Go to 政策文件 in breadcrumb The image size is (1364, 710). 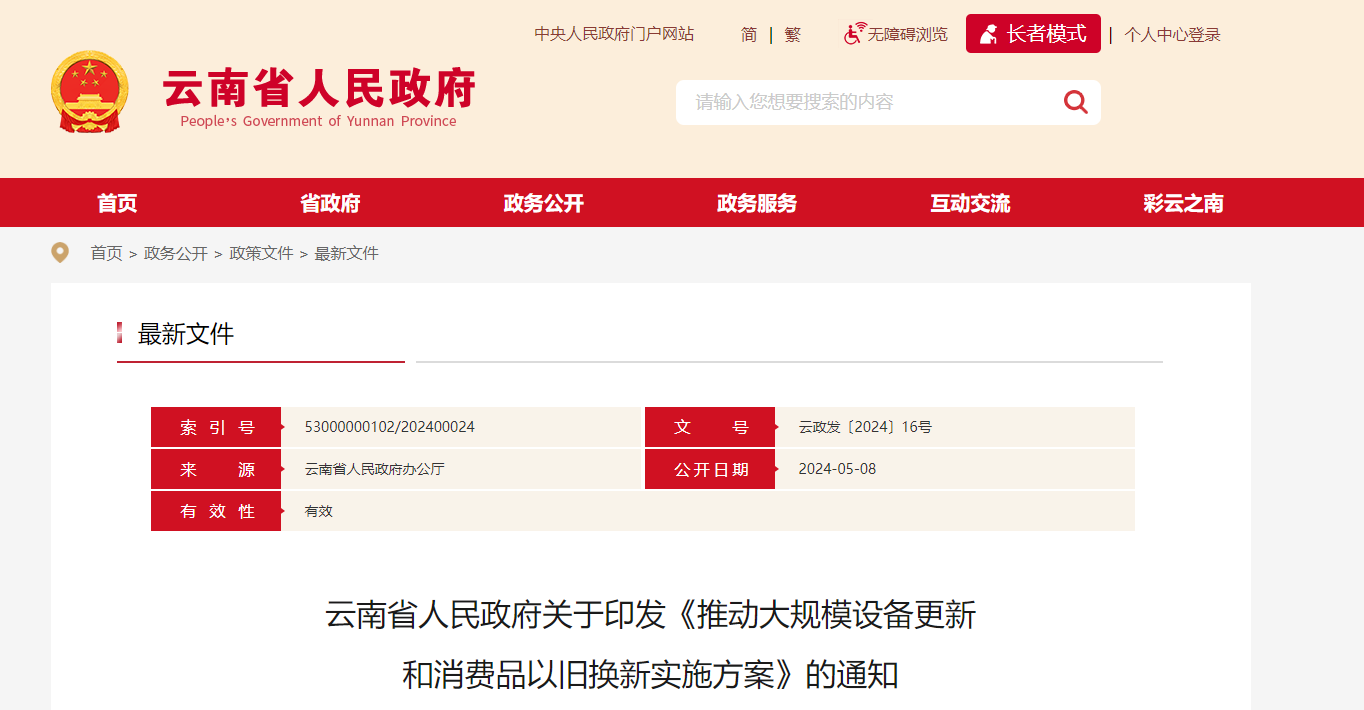tap(261, 254)
